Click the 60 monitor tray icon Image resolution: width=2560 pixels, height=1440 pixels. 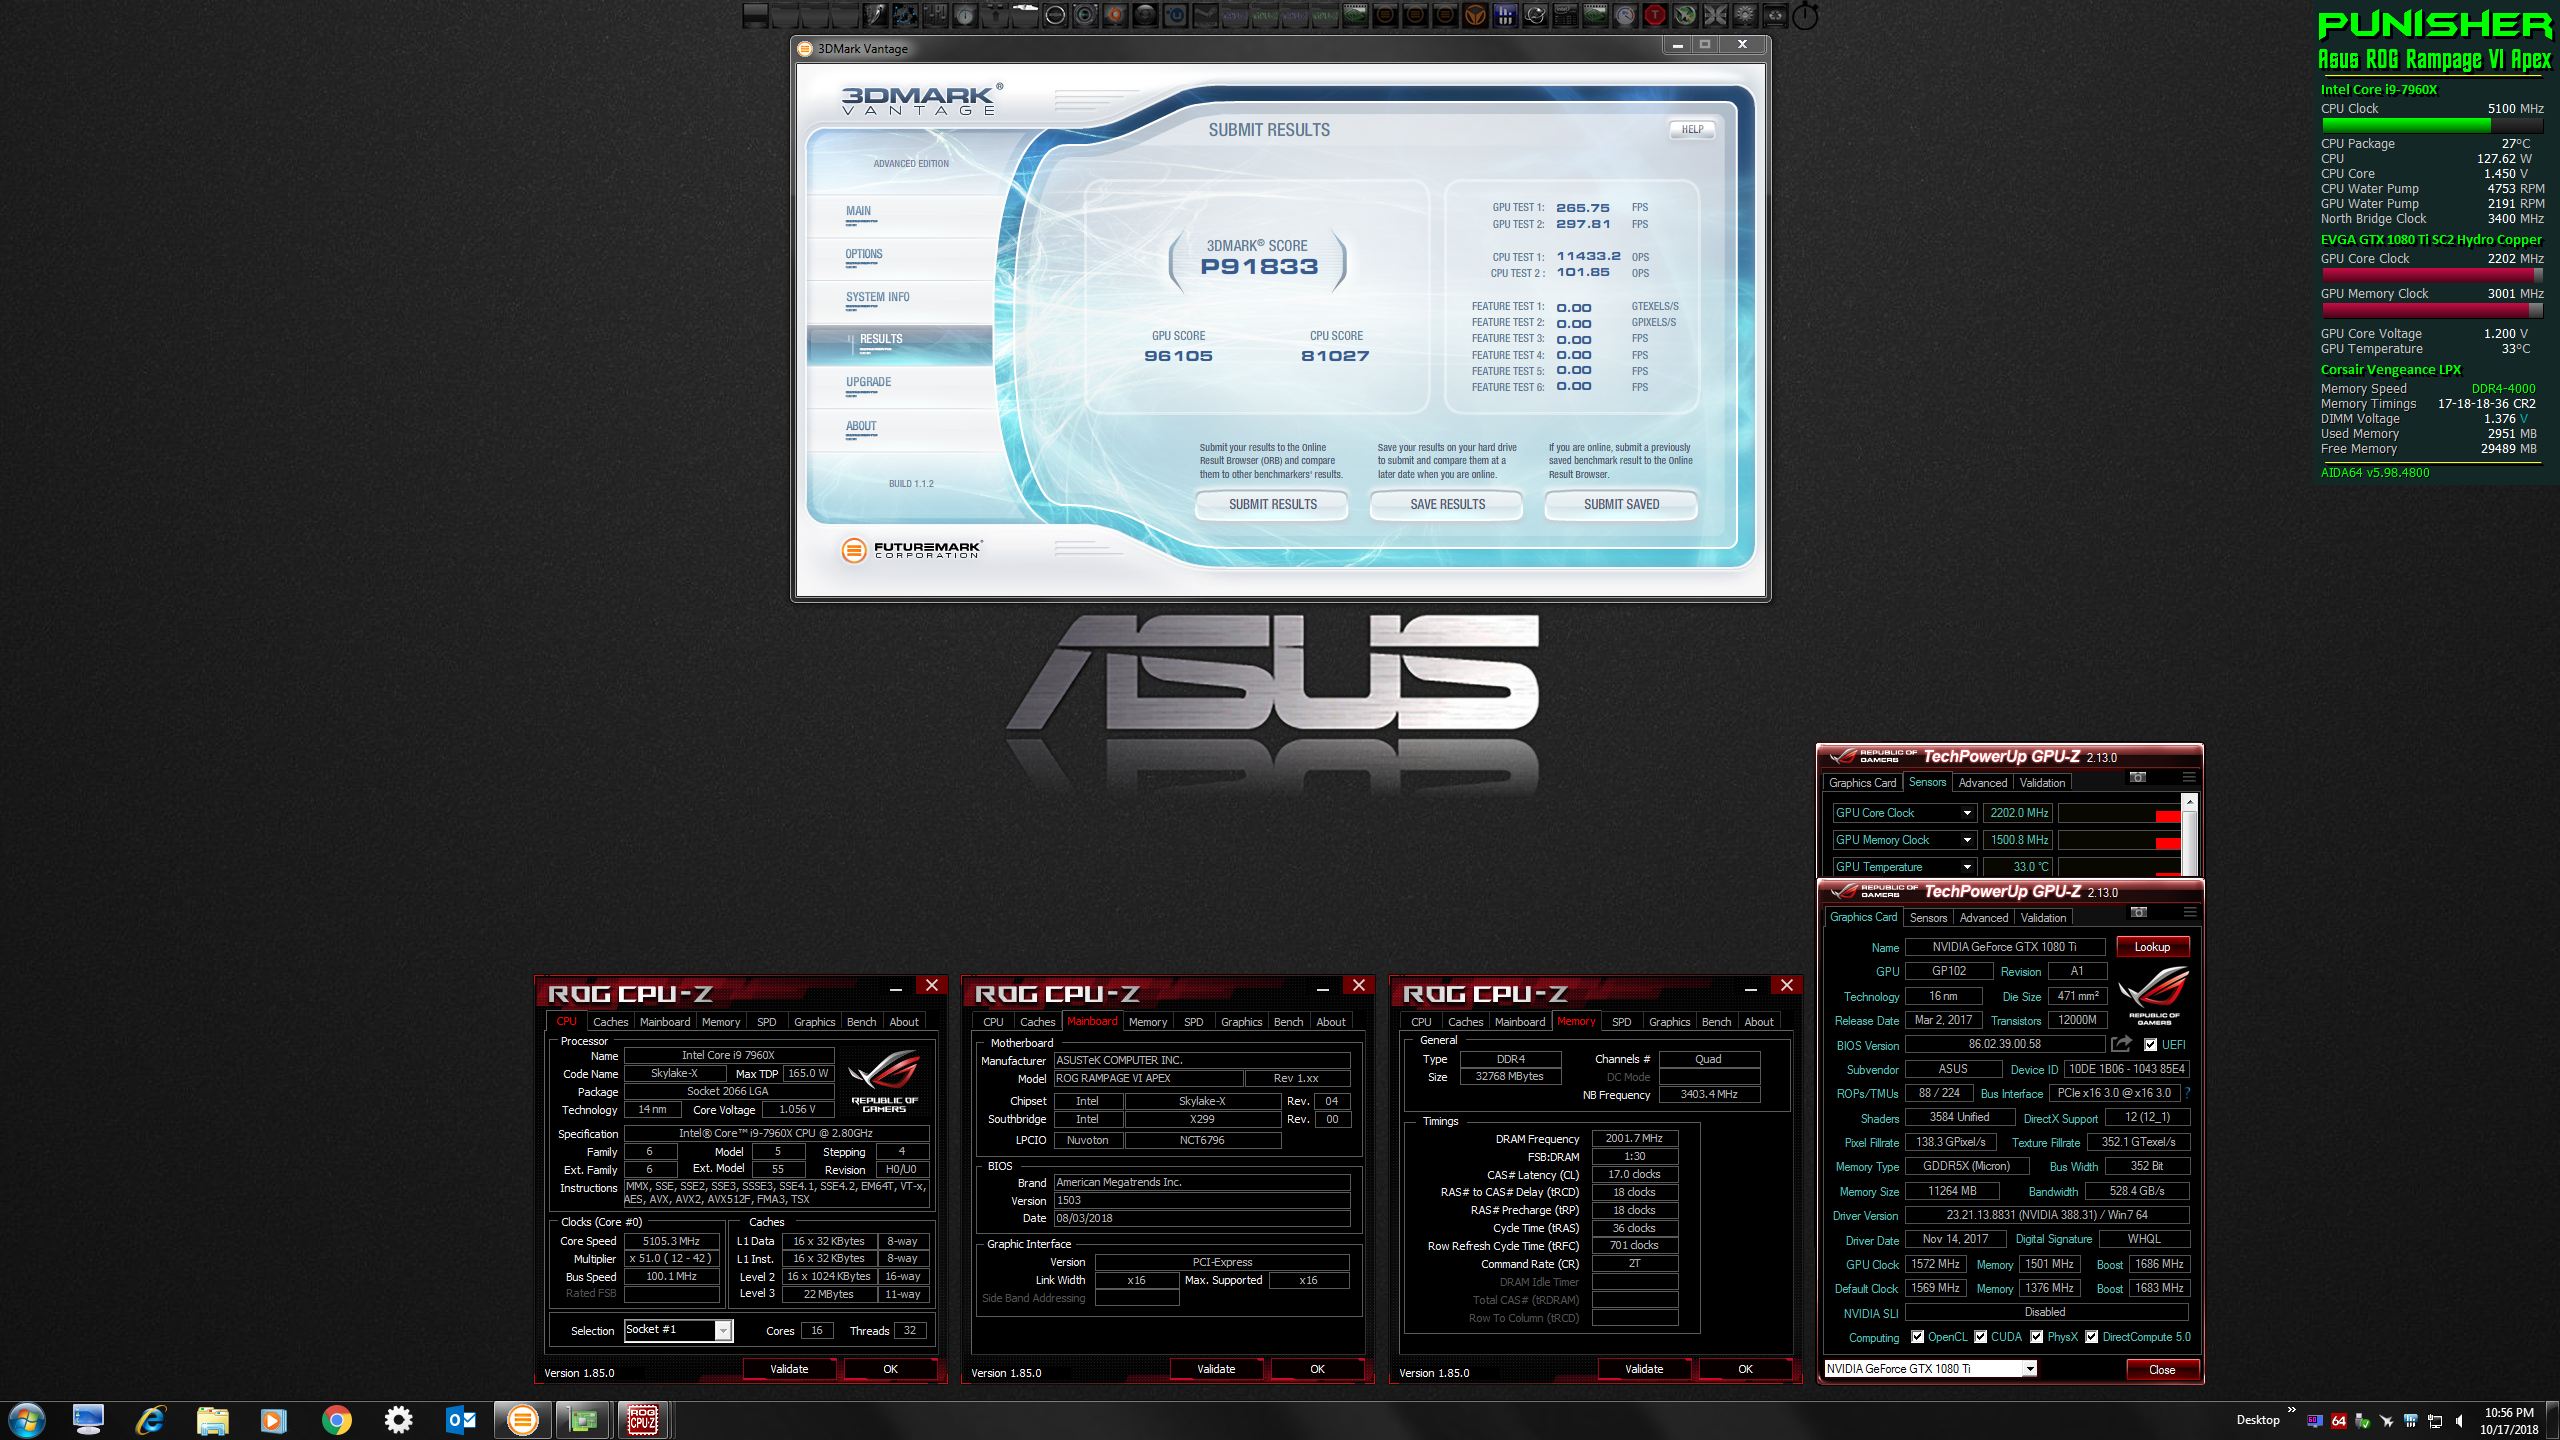2315,1421
